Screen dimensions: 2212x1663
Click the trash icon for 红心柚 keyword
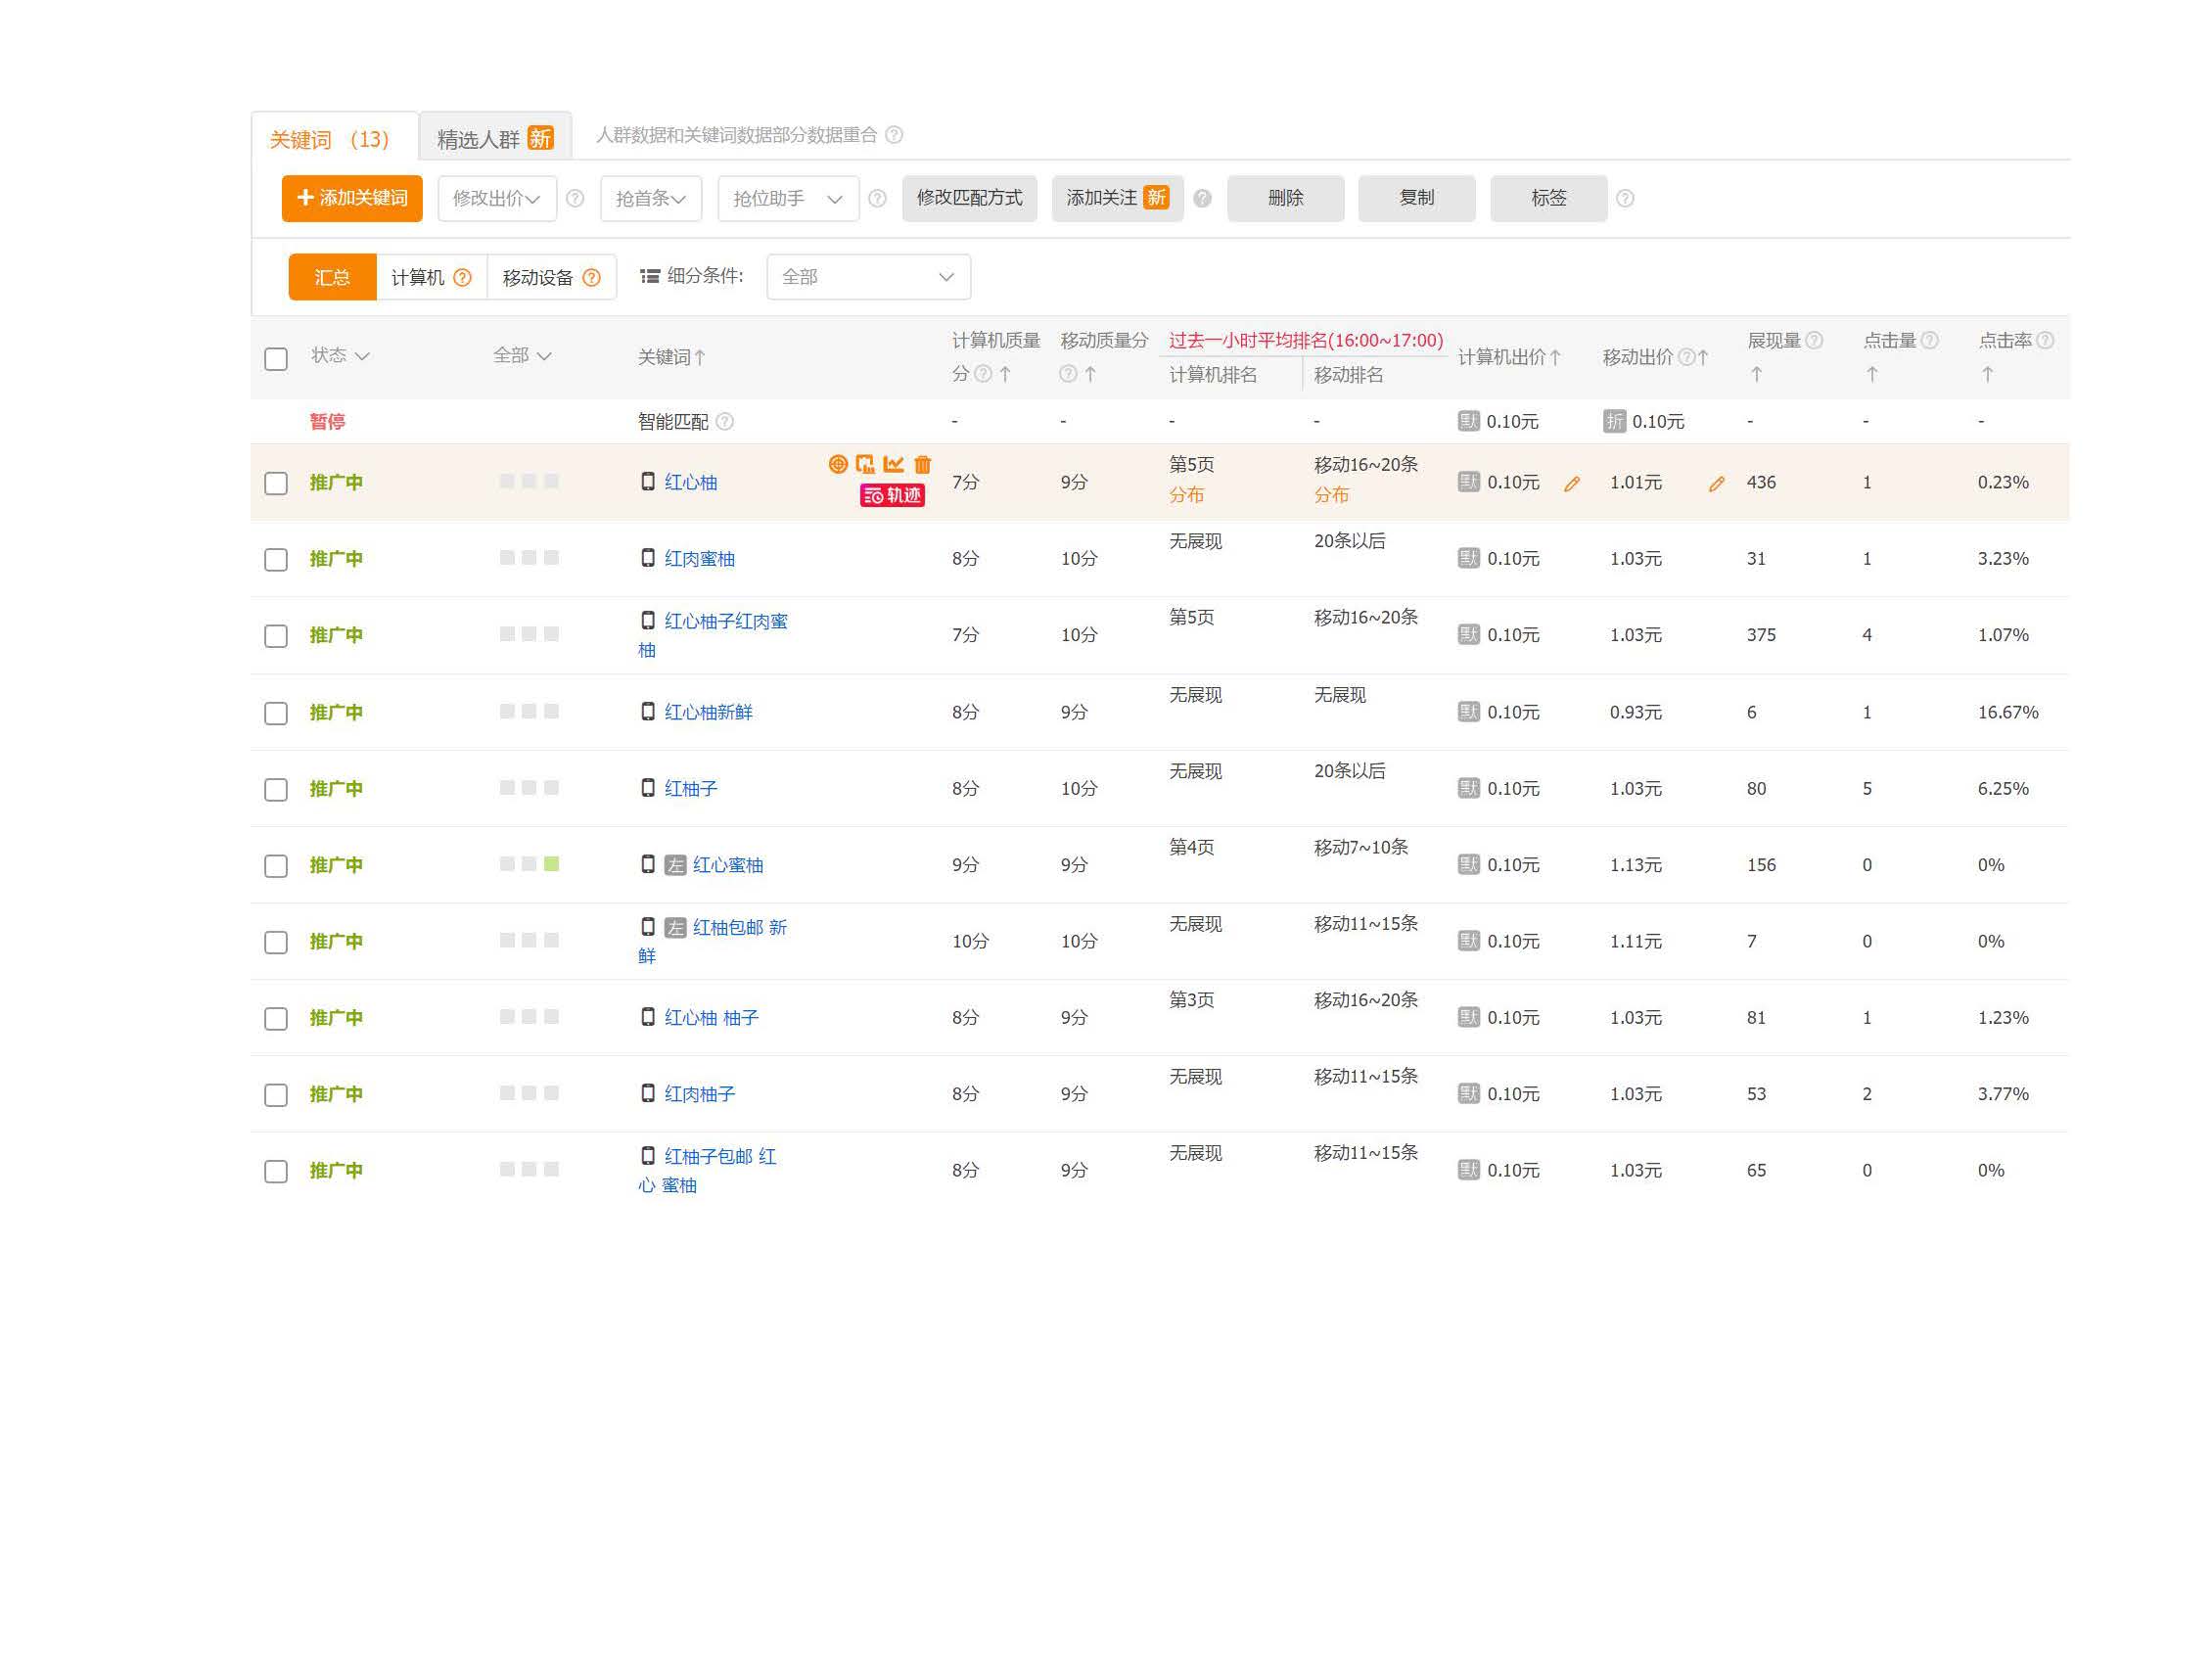pyautogui.click(x=922, y=464)
